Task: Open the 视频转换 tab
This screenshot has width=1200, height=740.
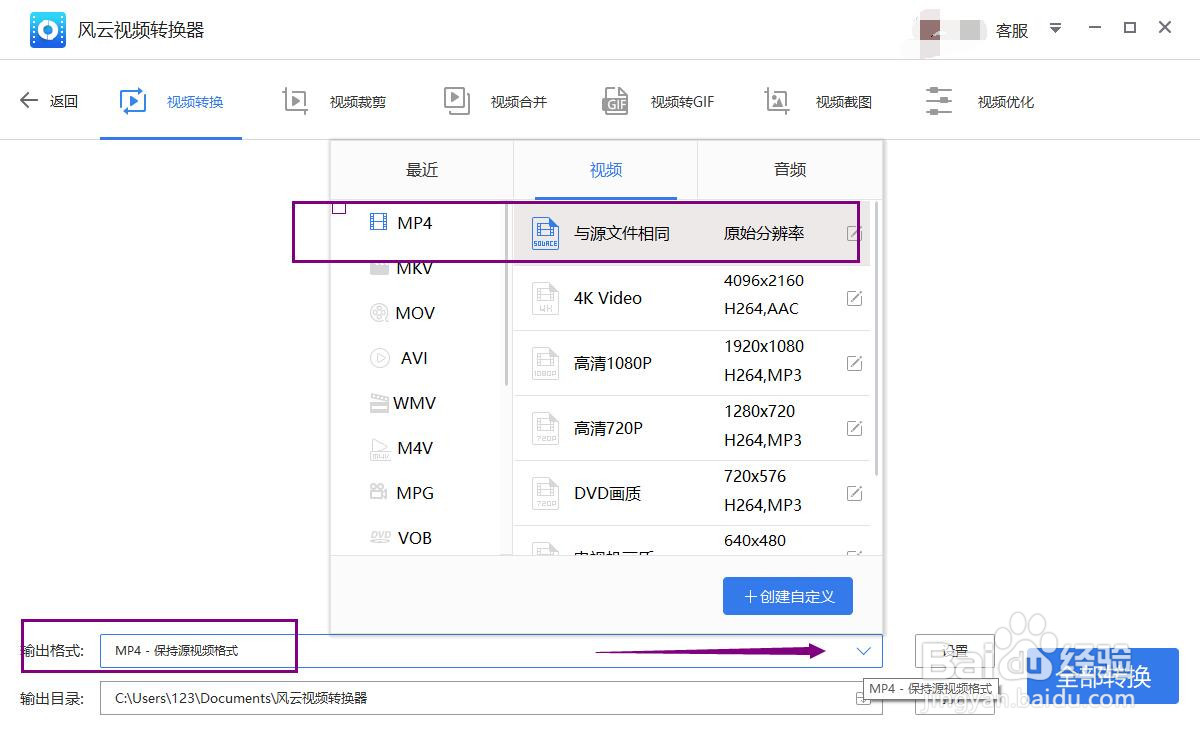Action: point(171,101)
